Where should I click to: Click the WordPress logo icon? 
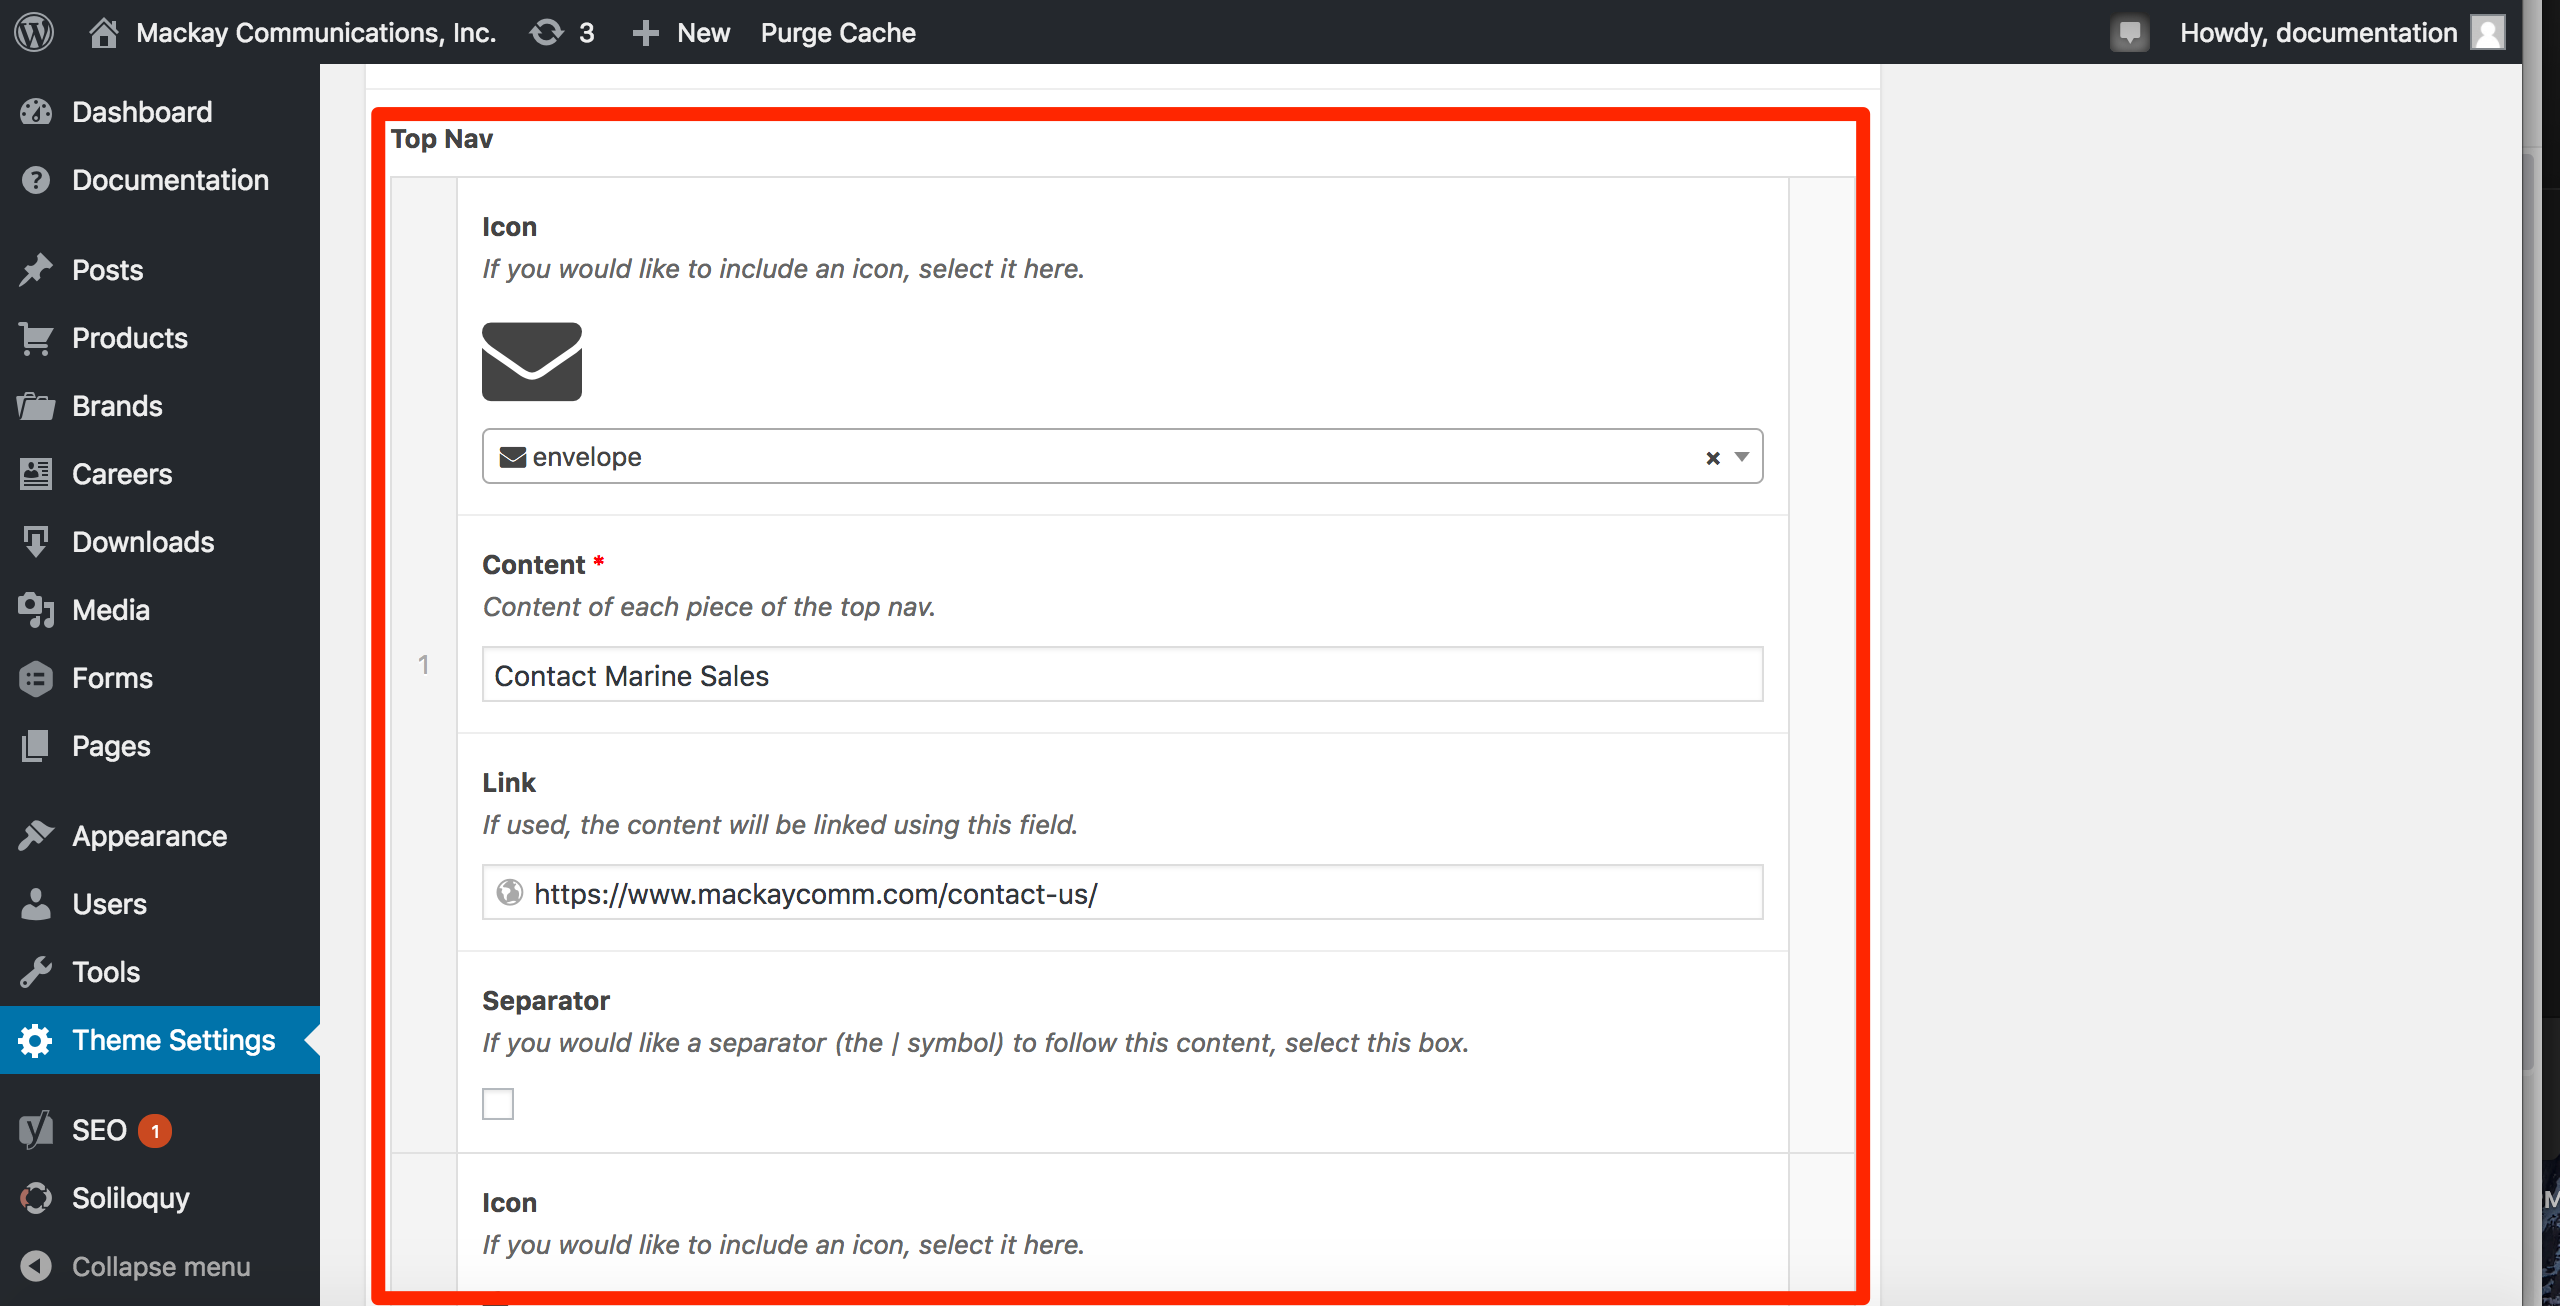(x=34, y=32)
